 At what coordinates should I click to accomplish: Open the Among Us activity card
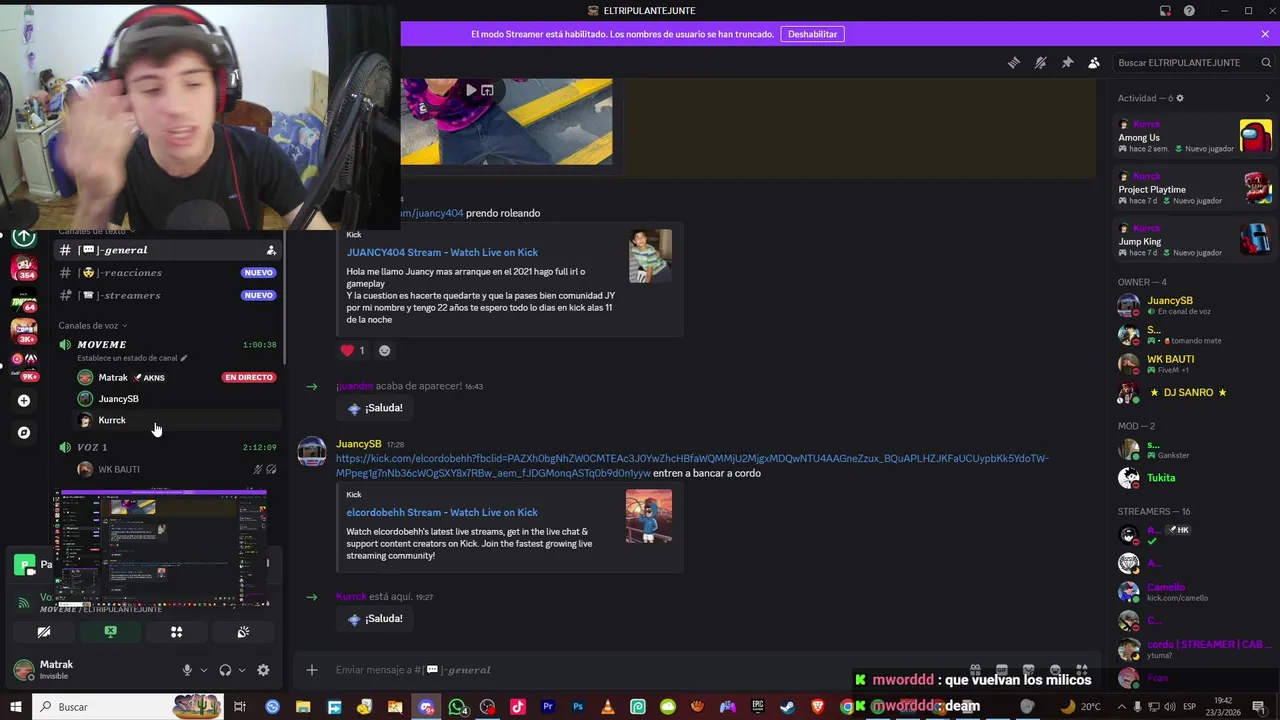(1194, 137)
